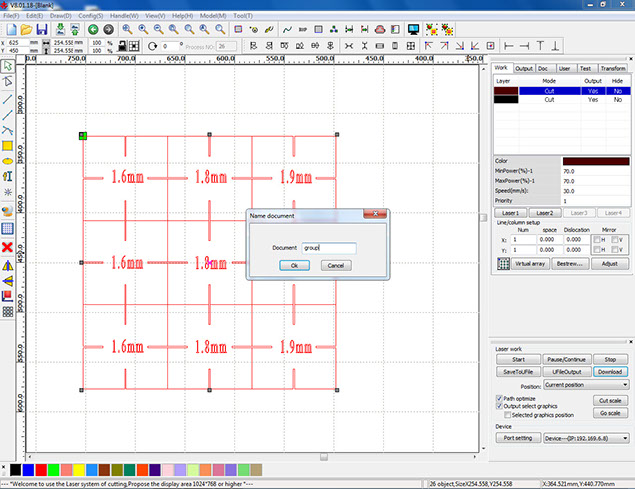635x489 pixels.
Task: Open the File menu
Action: coord(11,16)
